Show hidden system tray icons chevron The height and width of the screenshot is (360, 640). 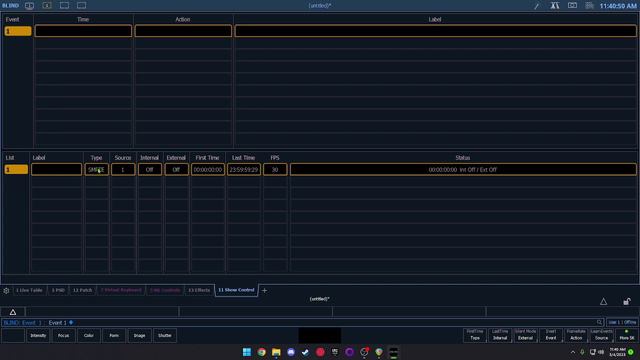pyautogui.click(x=573, y=352)
